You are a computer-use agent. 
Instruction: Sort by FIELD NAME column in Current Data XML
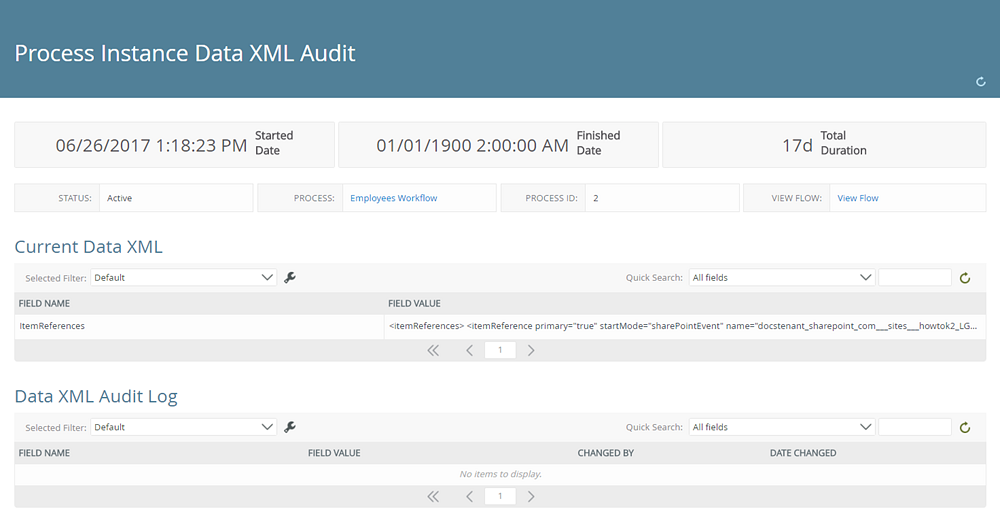coord(45,303)
